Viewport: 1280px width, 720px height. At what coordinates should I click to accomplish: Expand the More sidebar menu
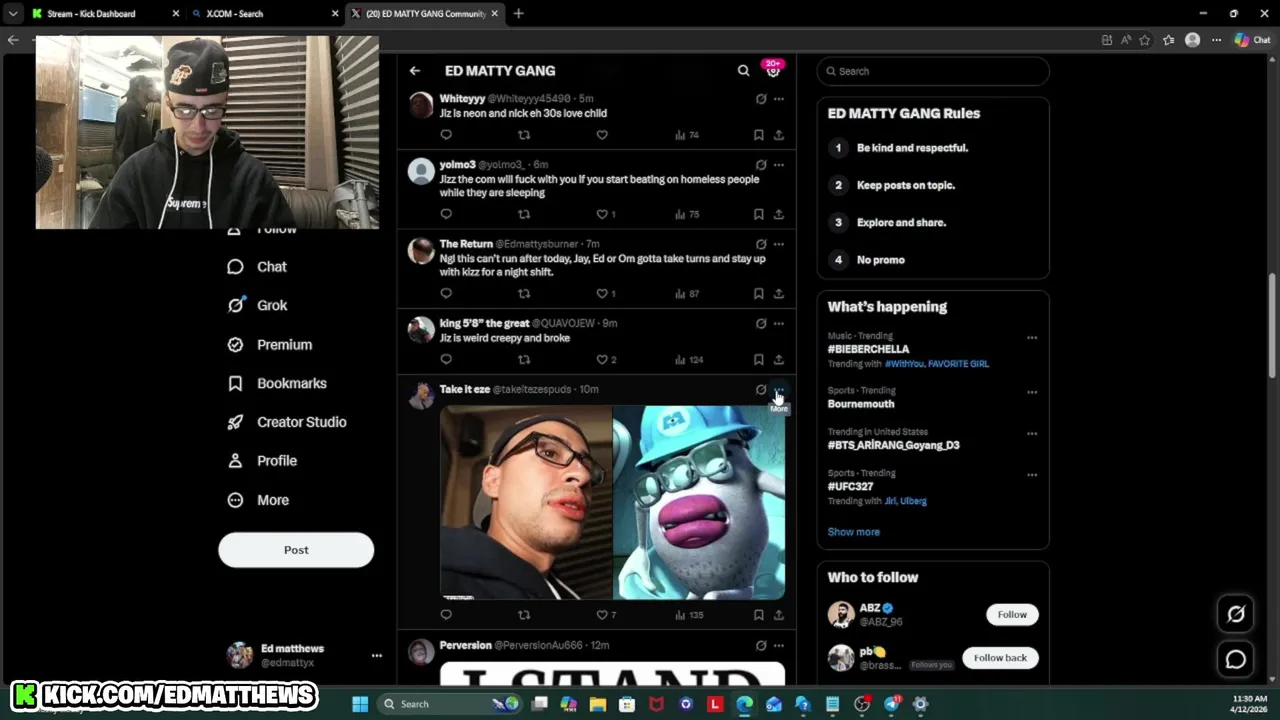[x=258, y=500]
